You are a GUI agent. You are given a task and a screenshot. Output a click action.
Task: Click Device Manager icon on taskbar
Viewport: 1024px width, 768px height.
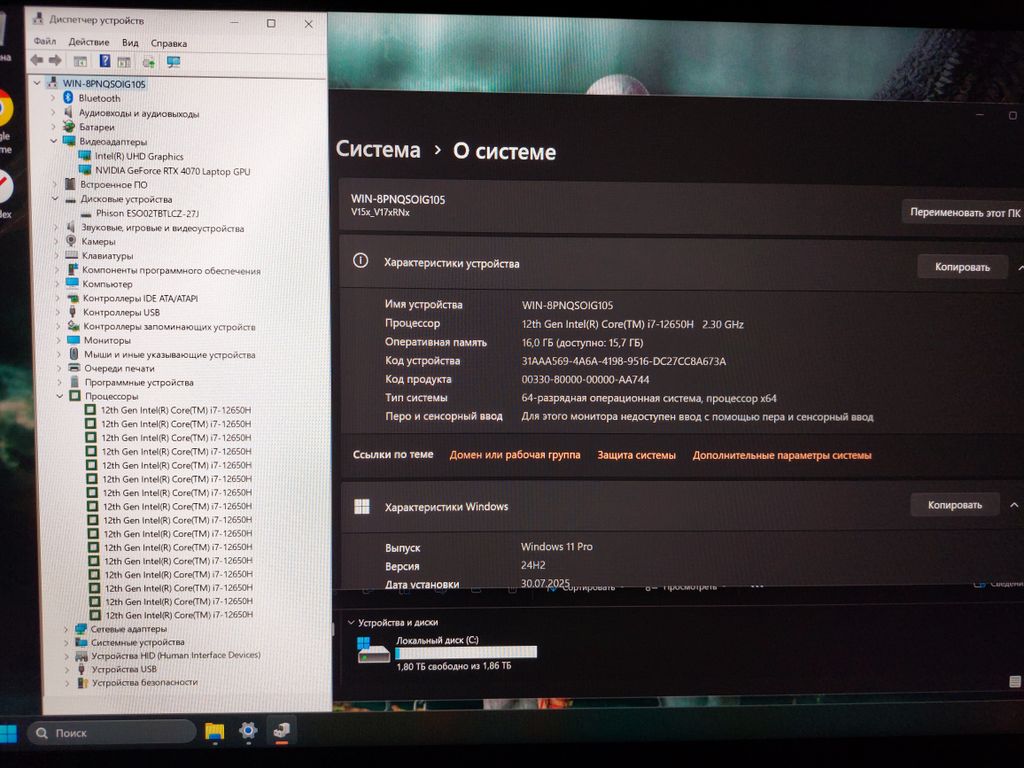[282, 731]
